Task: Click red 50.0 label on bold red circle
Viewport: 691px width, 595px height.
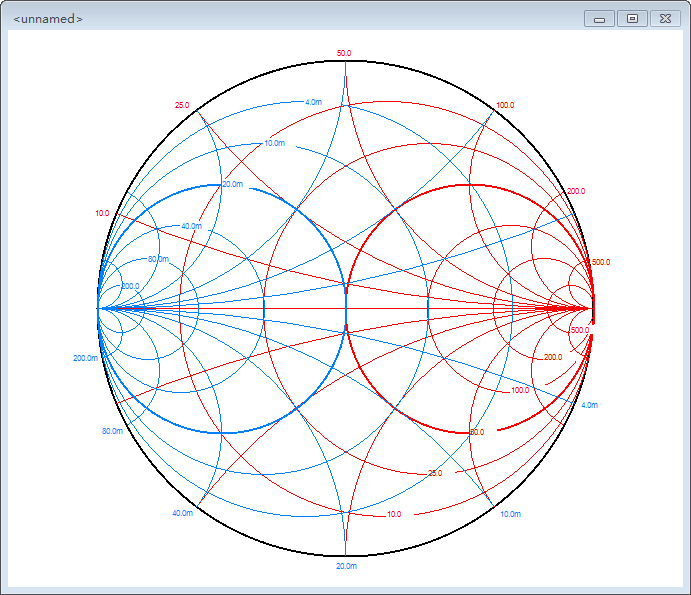Action: click(x=477, y=432)
